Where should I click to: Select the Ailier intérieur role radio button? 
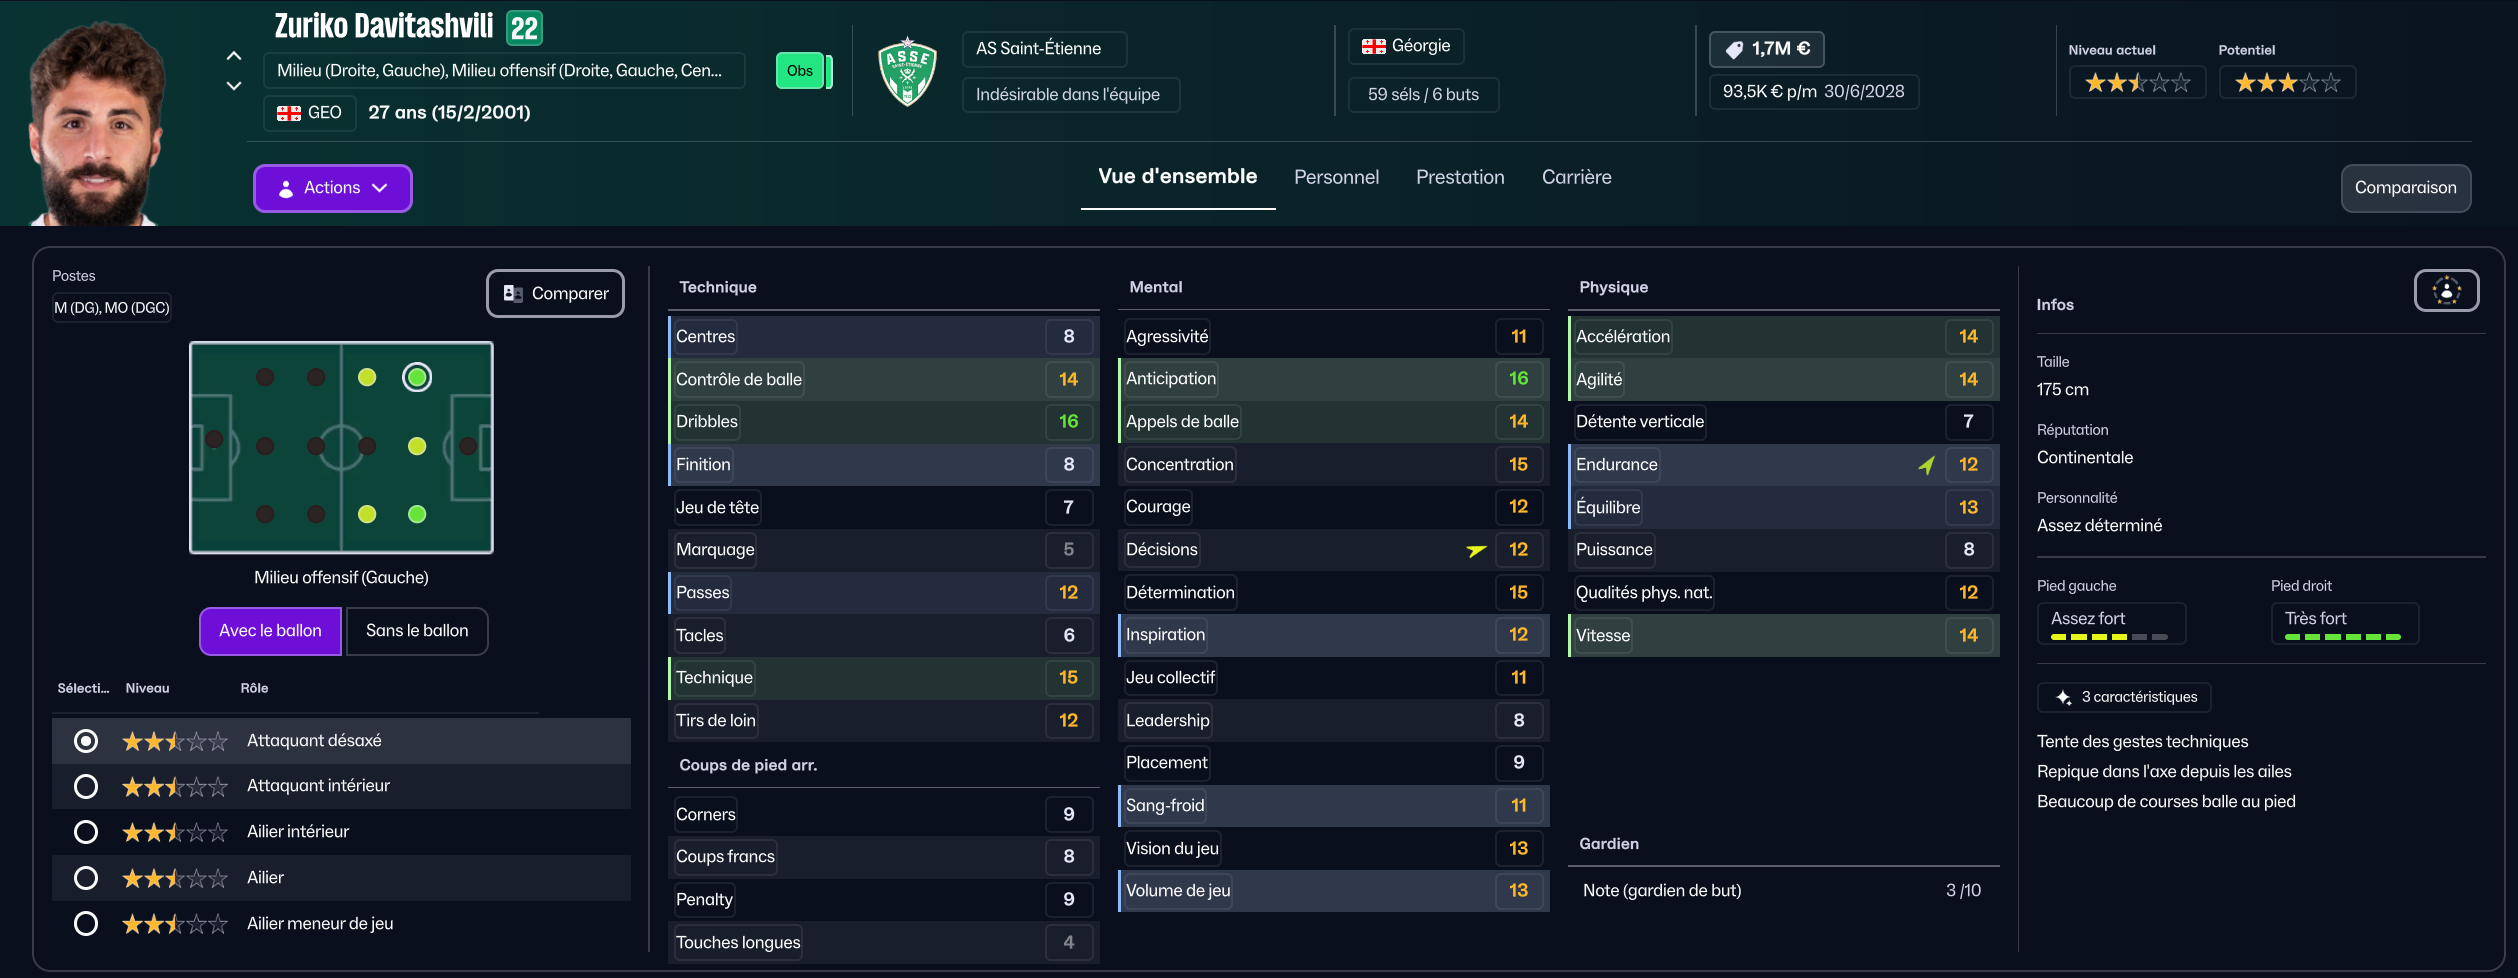point(86,832)
